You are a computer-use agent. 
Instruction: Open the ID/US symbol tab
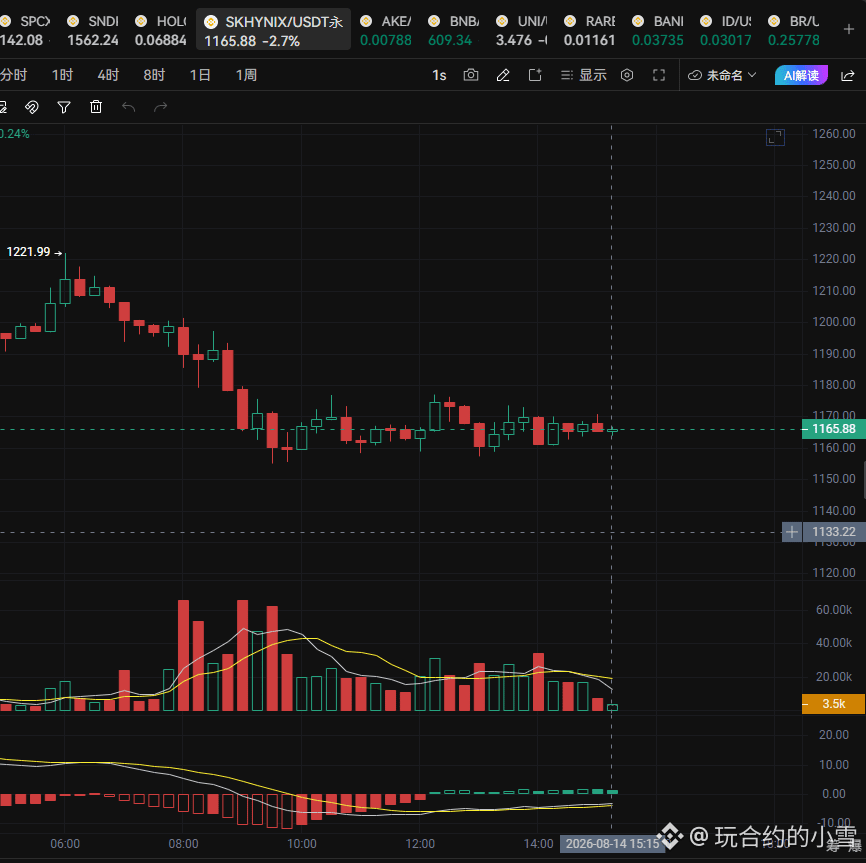coord(725,30)
